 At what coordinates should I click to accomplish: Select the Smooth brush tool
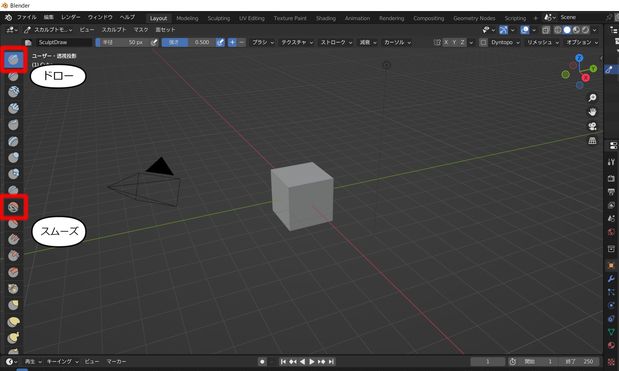[x=13, y=207]
